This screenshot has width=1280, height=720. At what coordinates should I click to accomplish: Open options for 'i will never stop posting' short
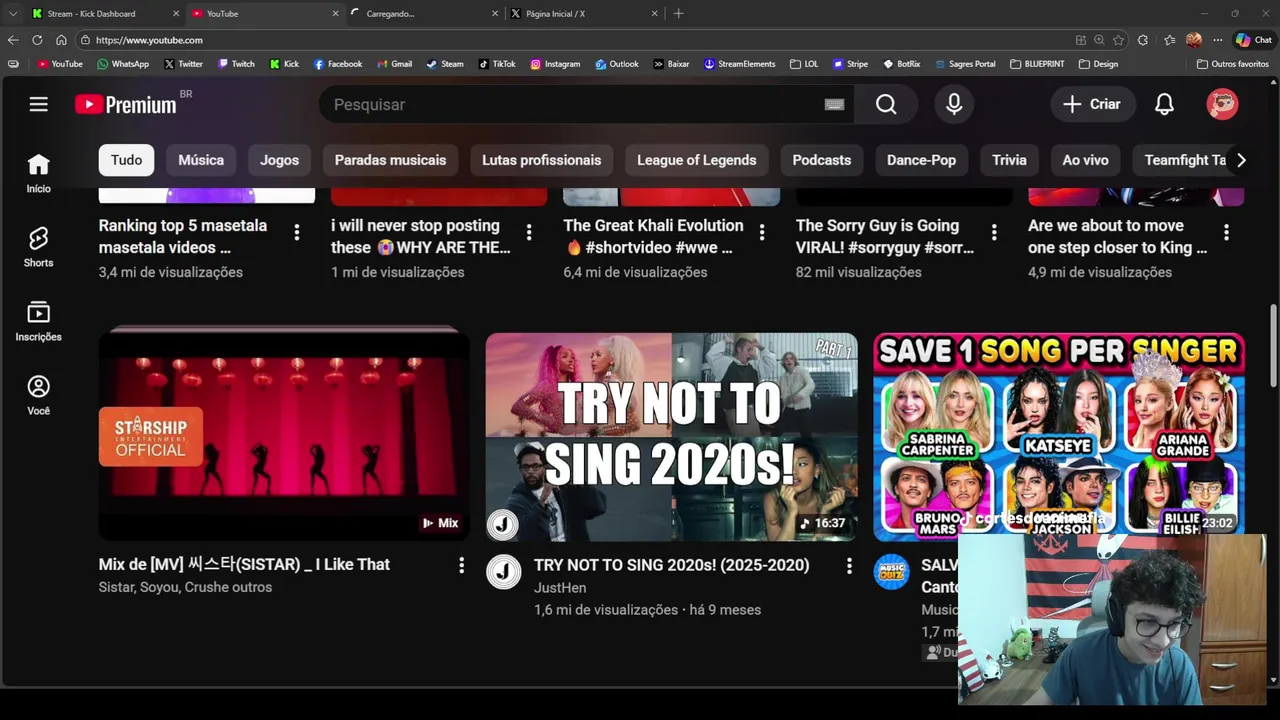529,232
